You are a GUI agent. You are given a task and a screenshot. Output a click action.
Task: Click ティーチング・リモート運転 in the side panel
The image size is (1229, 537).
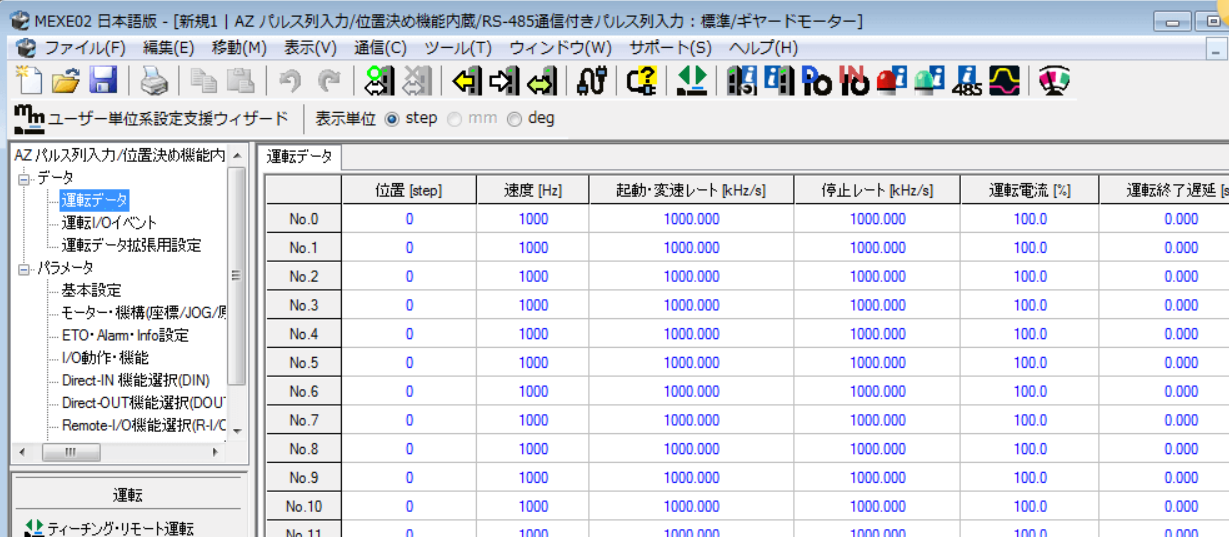click(x=120, y=528)
